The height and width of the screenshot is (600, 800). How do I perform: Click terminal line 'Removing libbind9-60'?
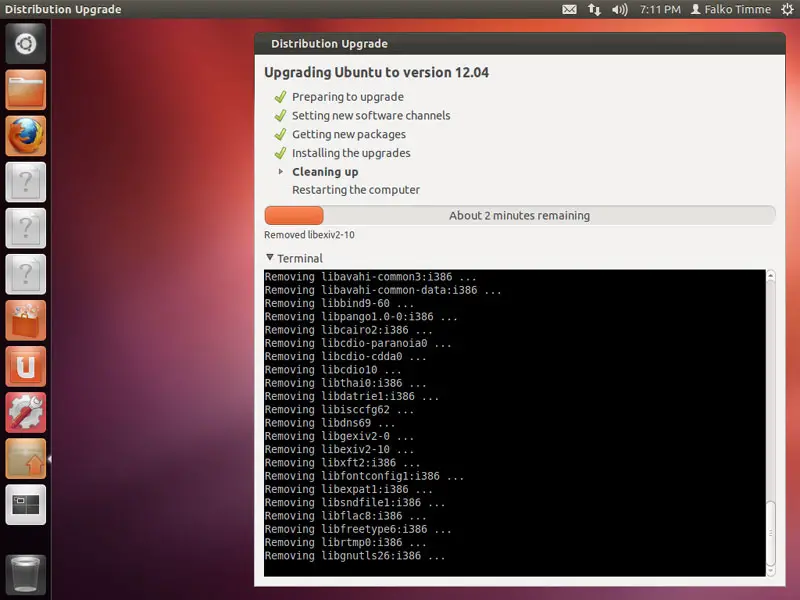click(x=339, y=303)
